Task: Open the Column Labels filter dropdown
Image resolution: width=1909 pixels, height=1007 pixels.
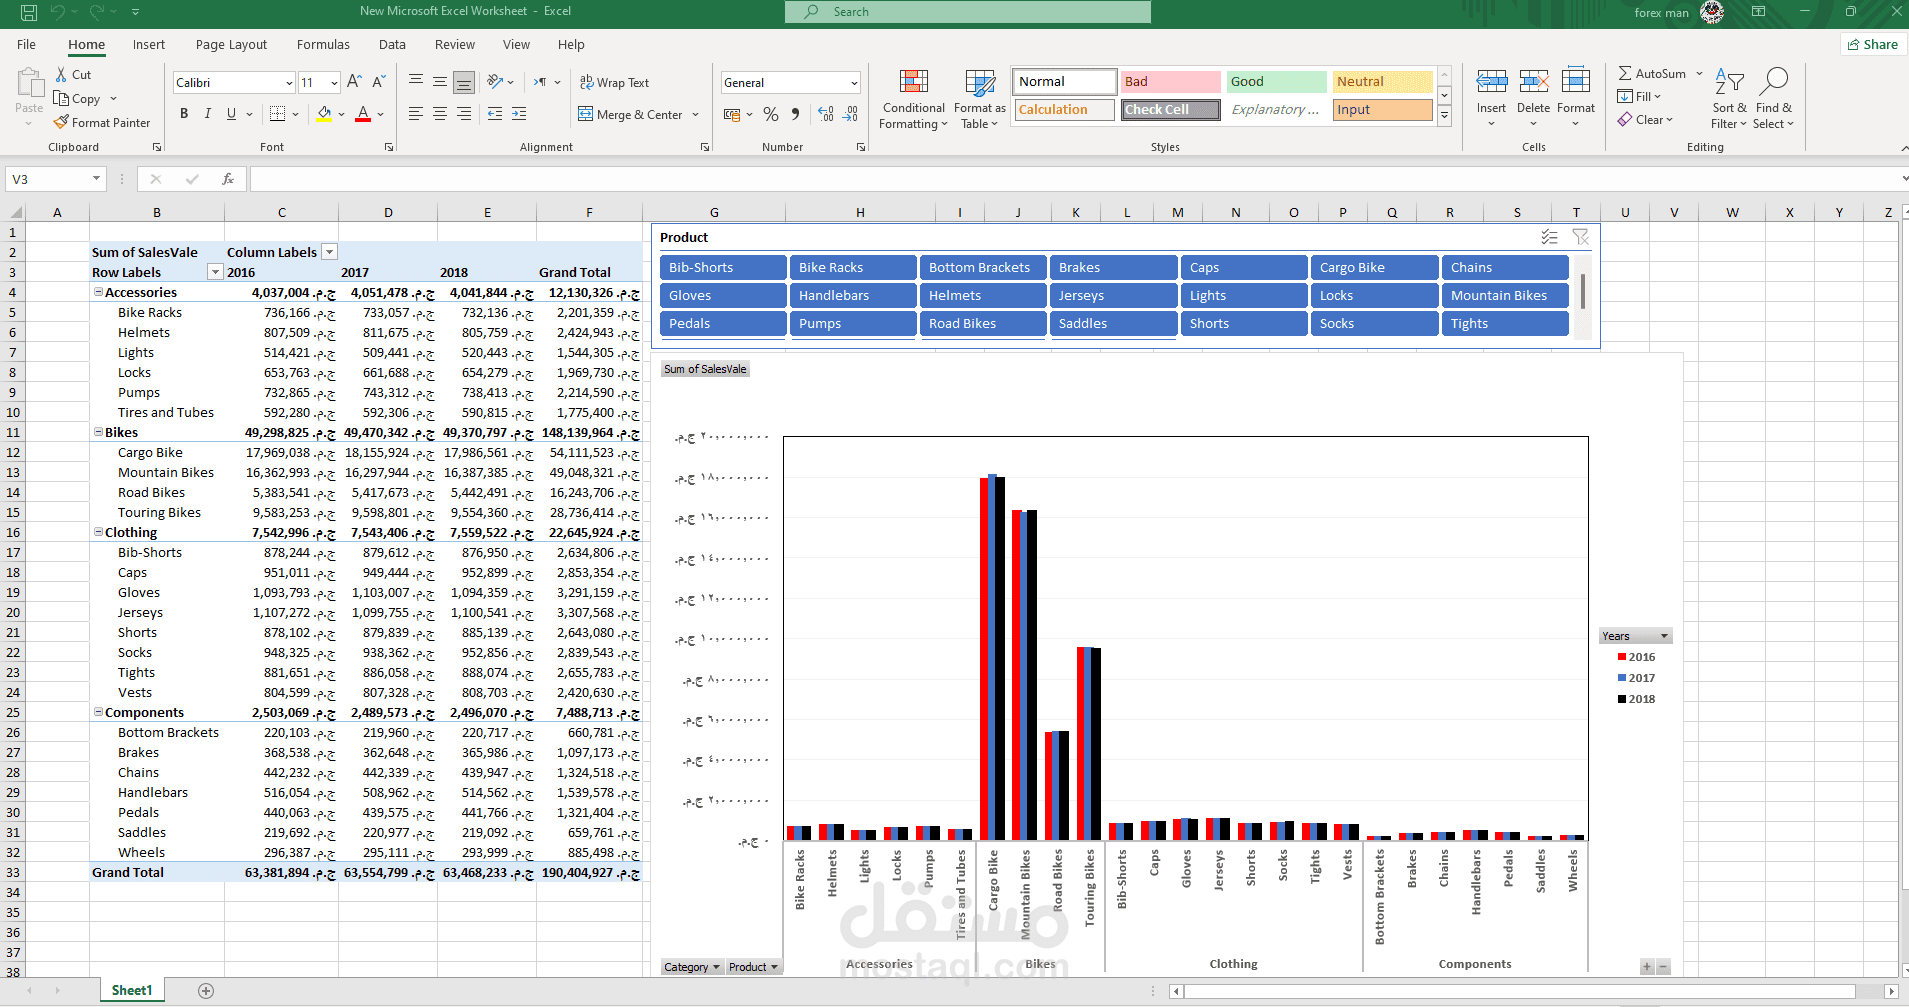Action: pos(329,252)
